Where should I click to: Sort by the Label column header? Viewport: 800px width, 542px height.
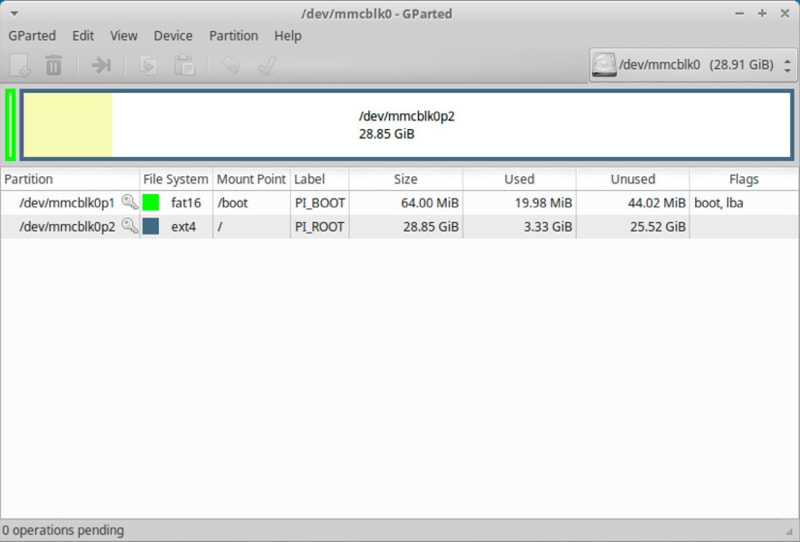[x=320, y=179]
